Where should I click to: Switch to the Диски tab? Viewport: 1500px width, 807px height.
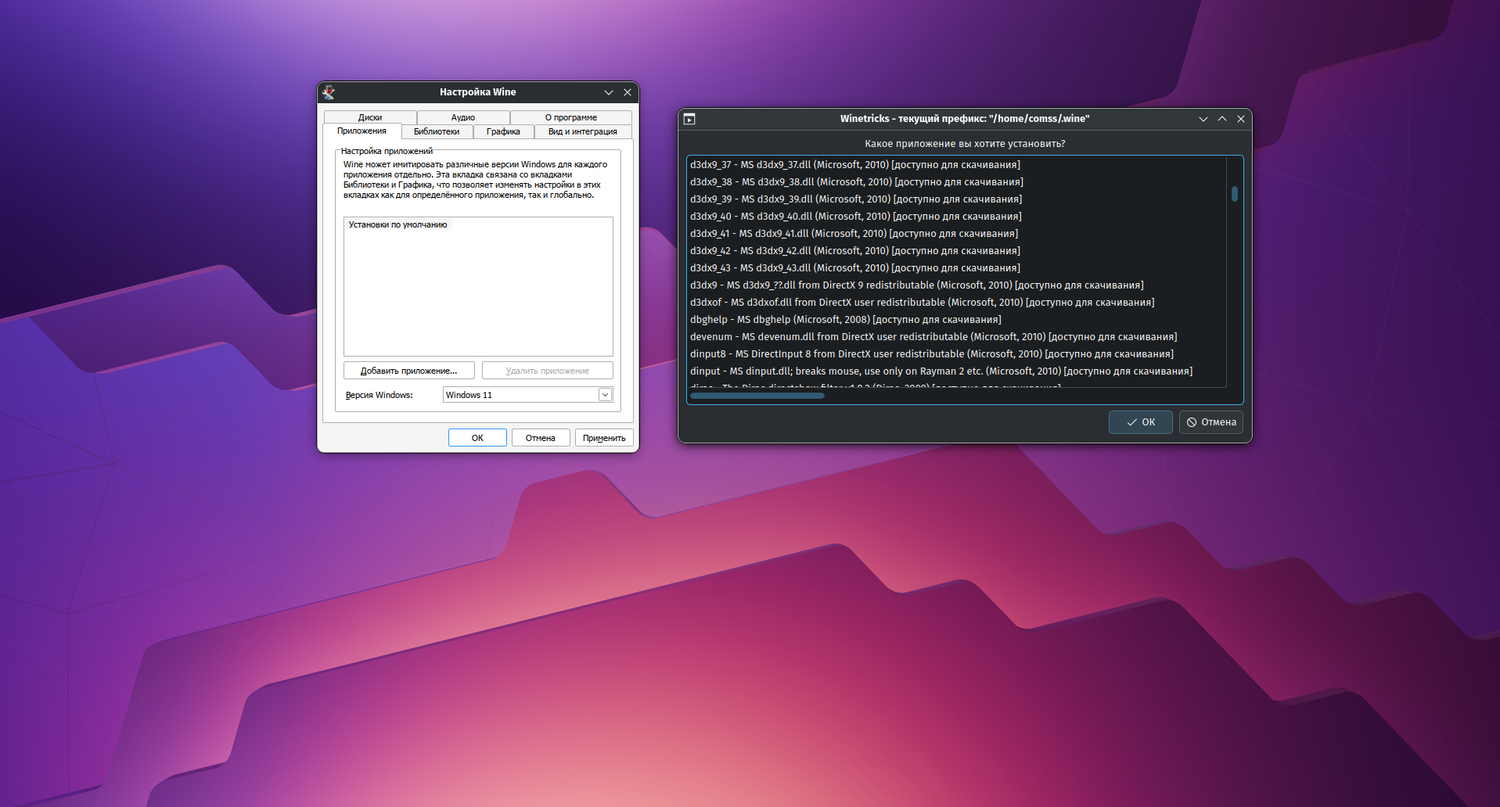(370, 117)
